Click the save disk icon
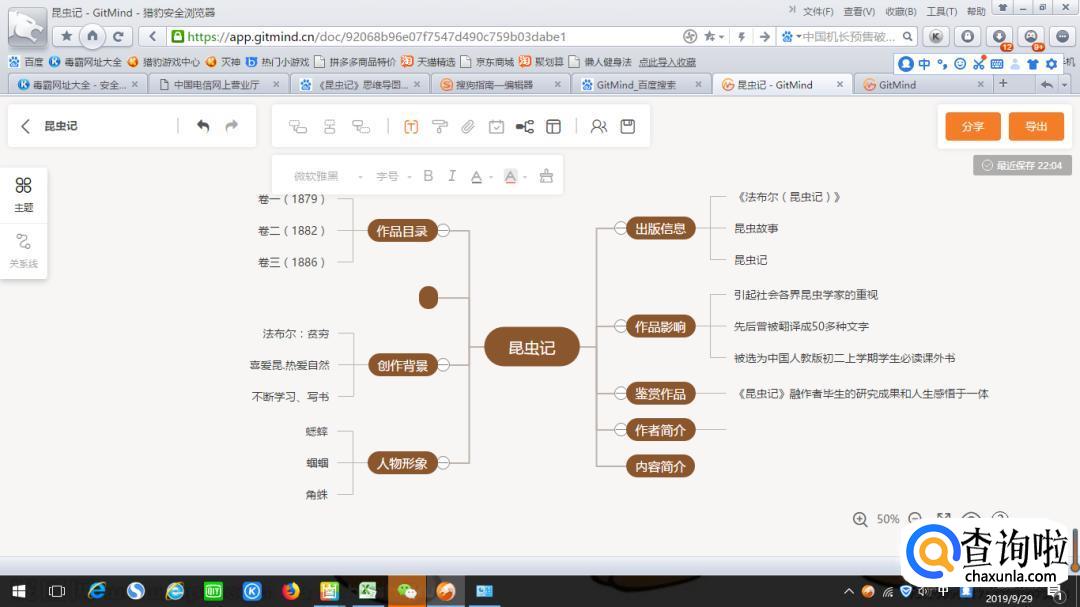1080x607 pixels. [628, 127]
